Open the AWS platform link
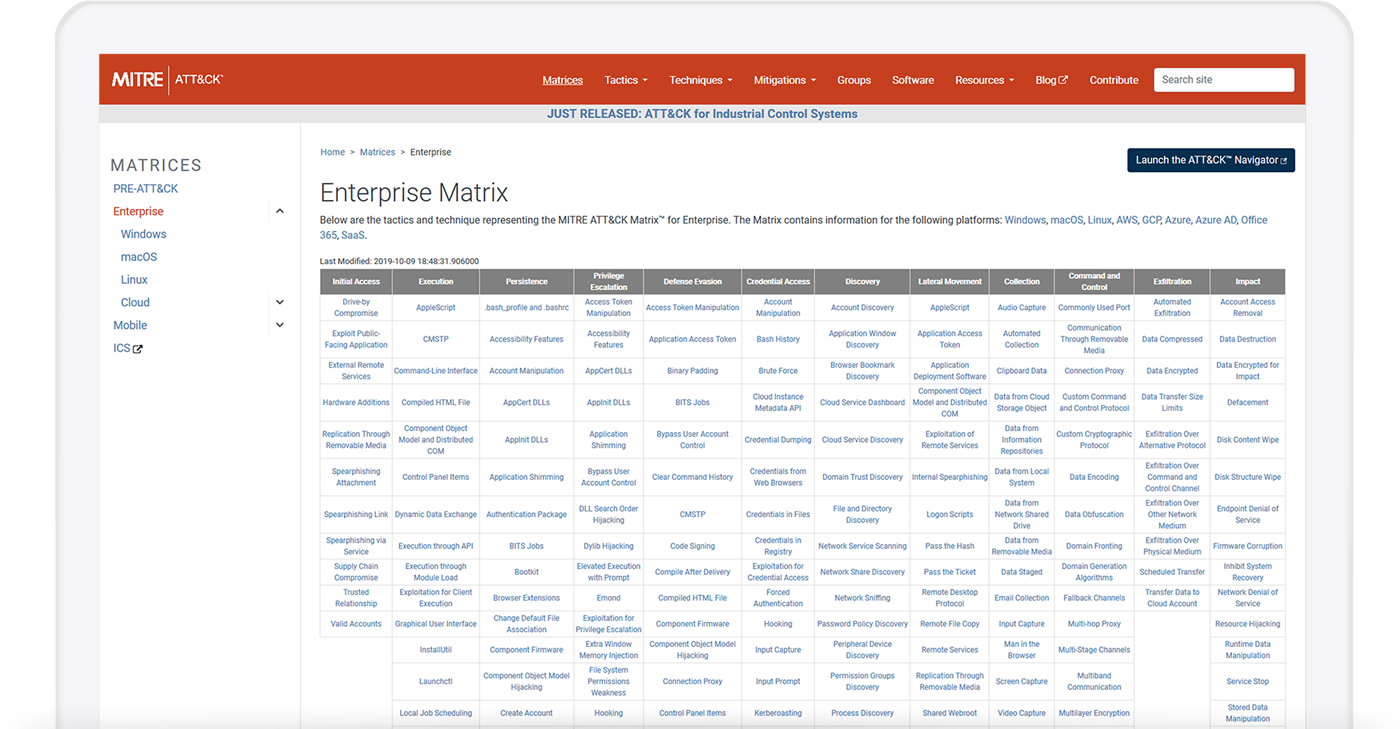The image size is (1400, 729). [1127, 220]
